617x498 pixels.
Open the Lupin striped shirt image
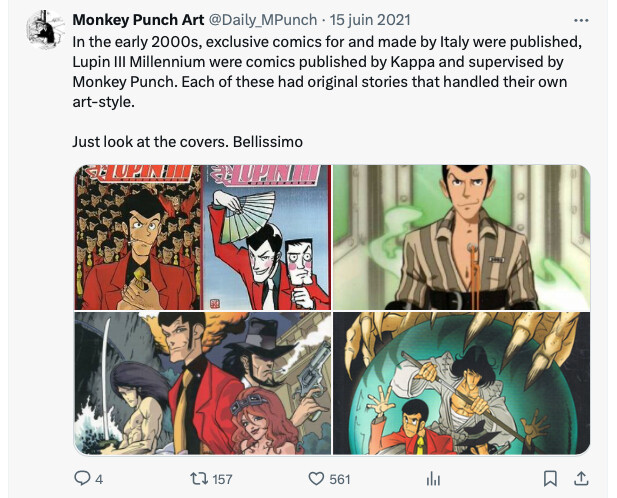tap(461, 237)
